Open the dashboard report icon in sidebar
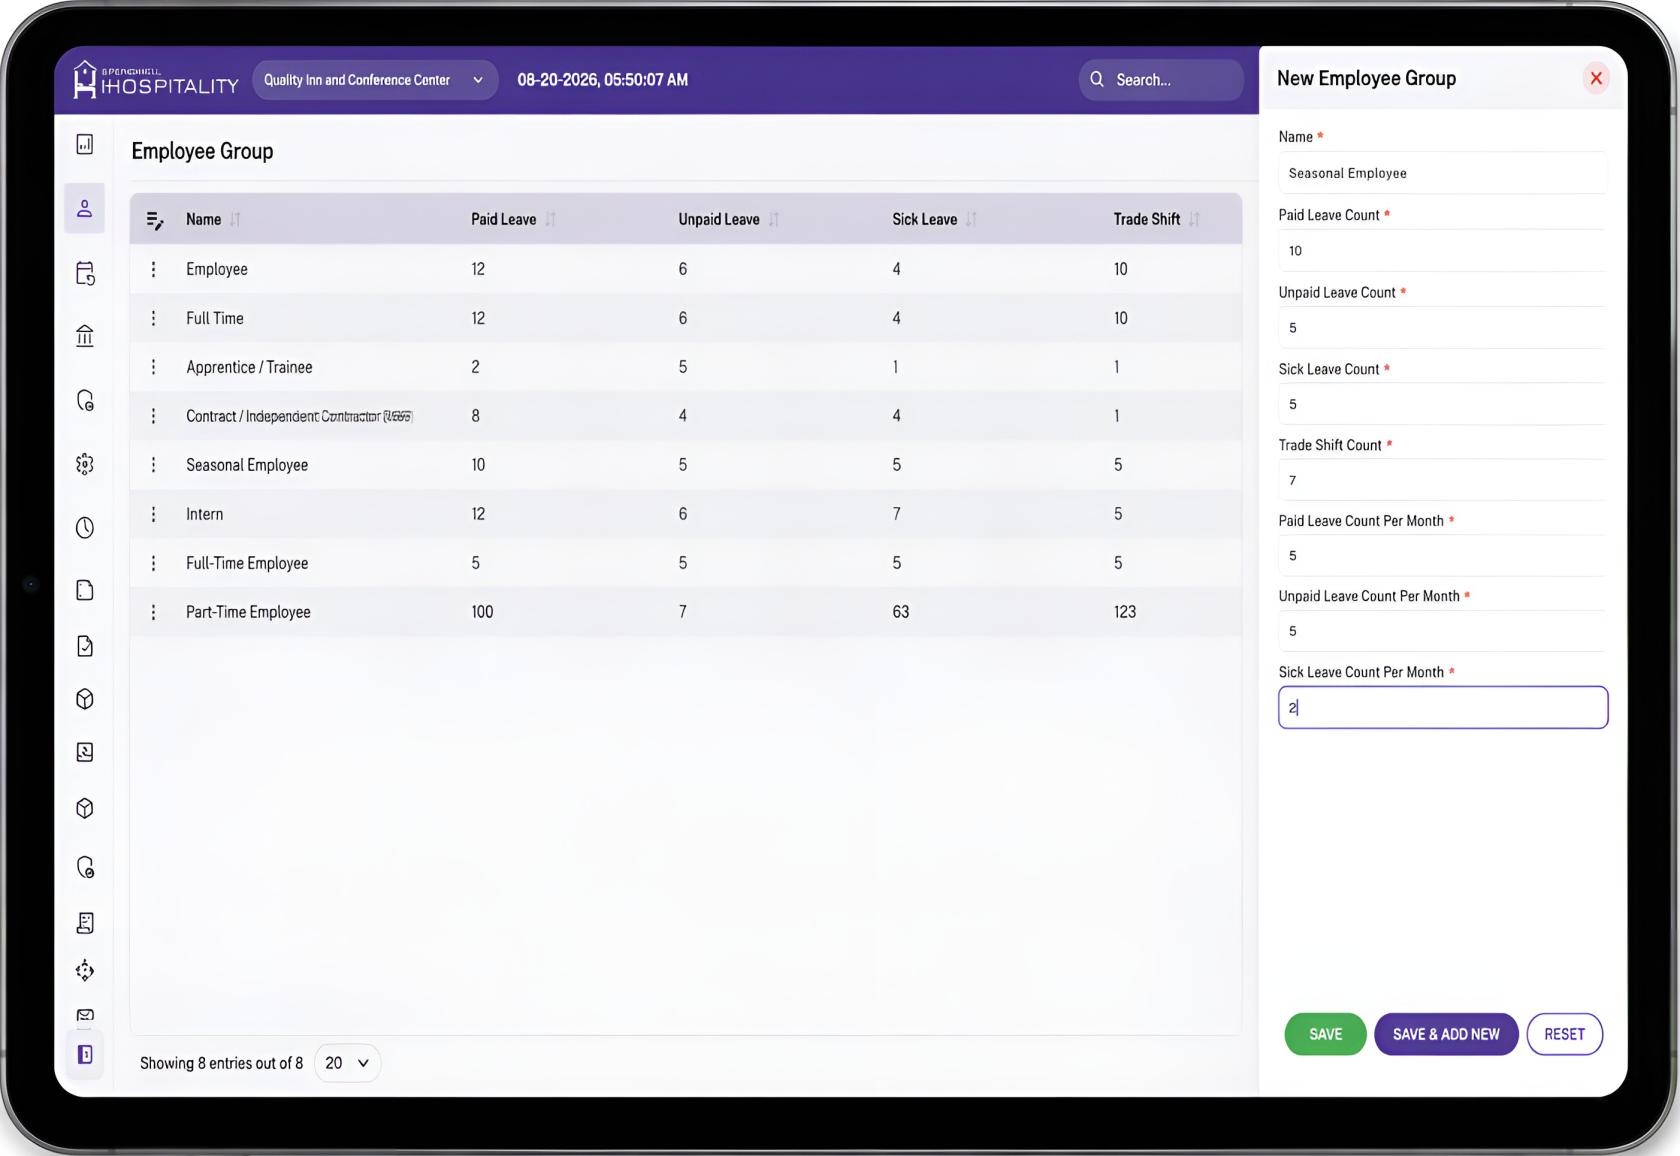Screen dimensions: 1680x1156 (85, 145)
